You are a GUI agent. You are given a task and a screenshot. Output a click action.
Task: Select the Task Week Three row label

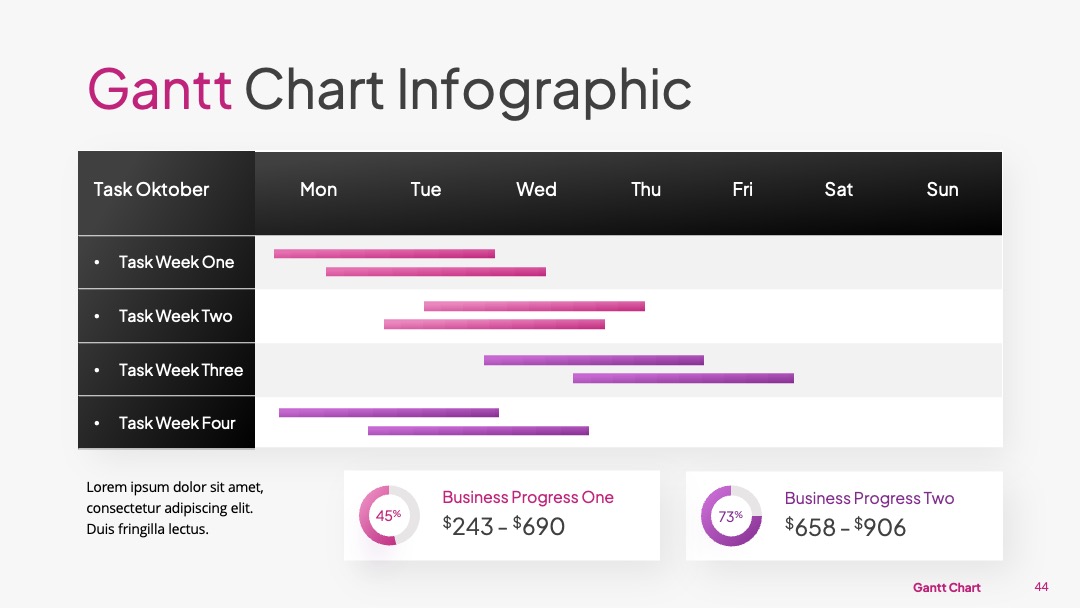coord(166,370)
